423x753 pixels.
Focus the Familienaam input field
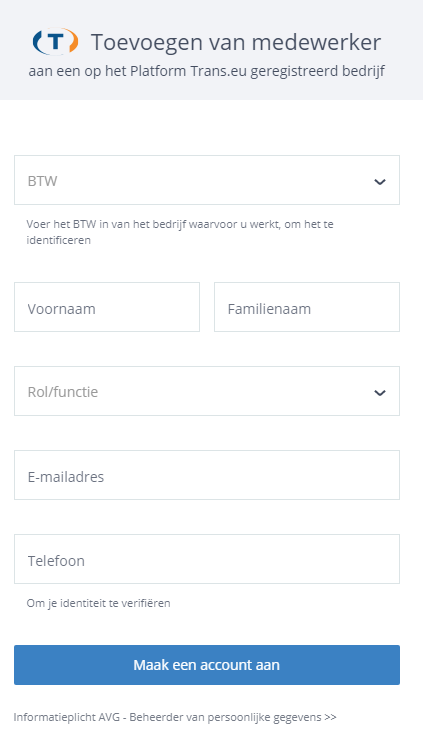pos(307,307)
